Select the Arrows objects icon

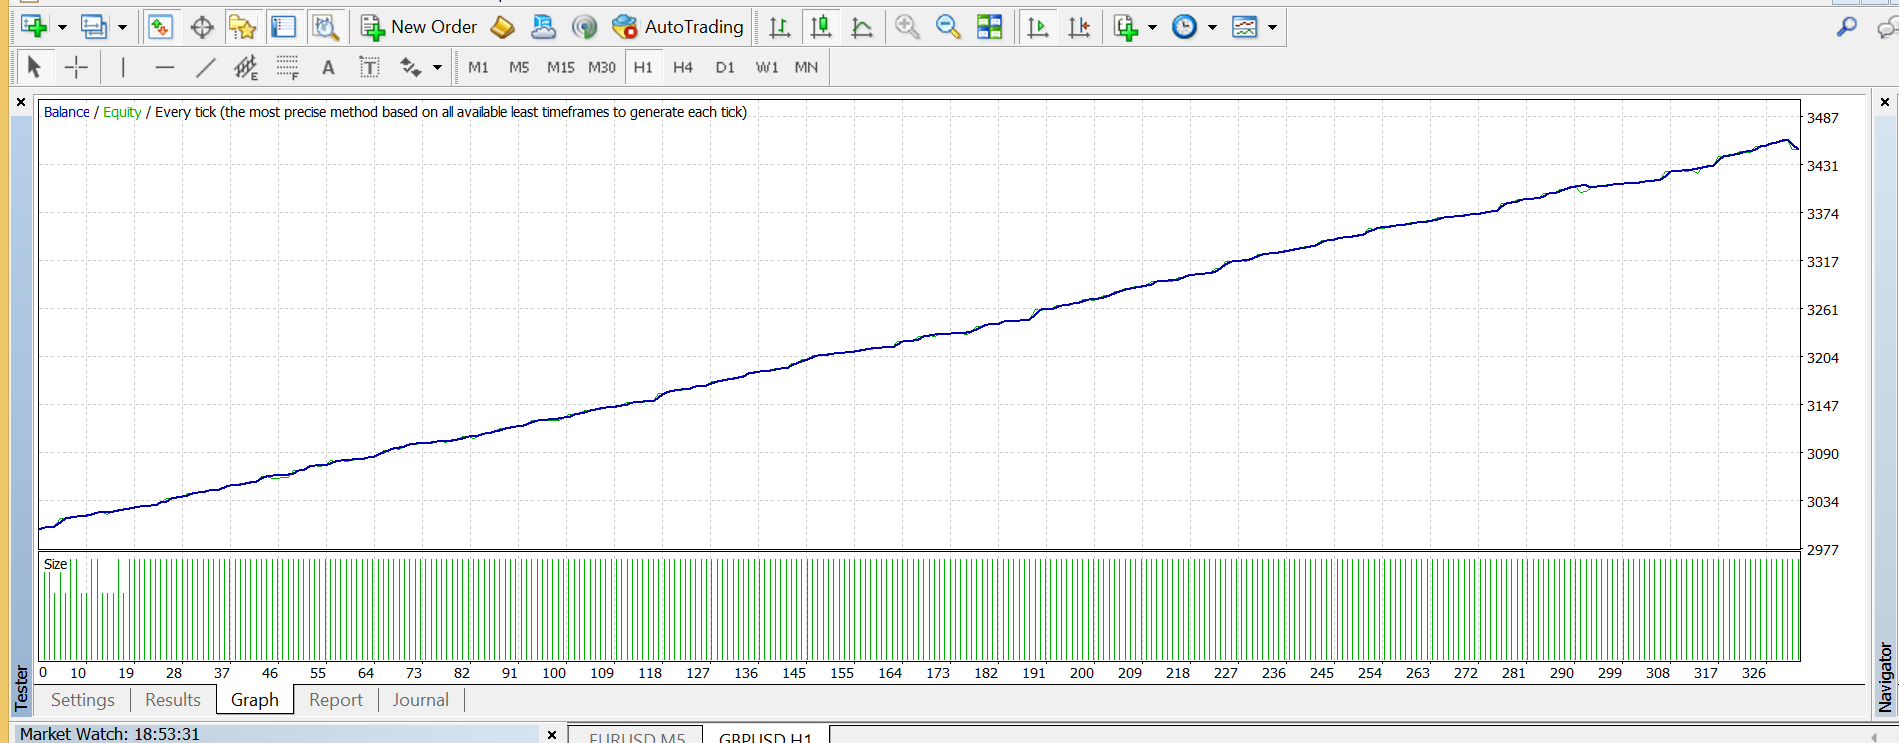tap(410, 67)
